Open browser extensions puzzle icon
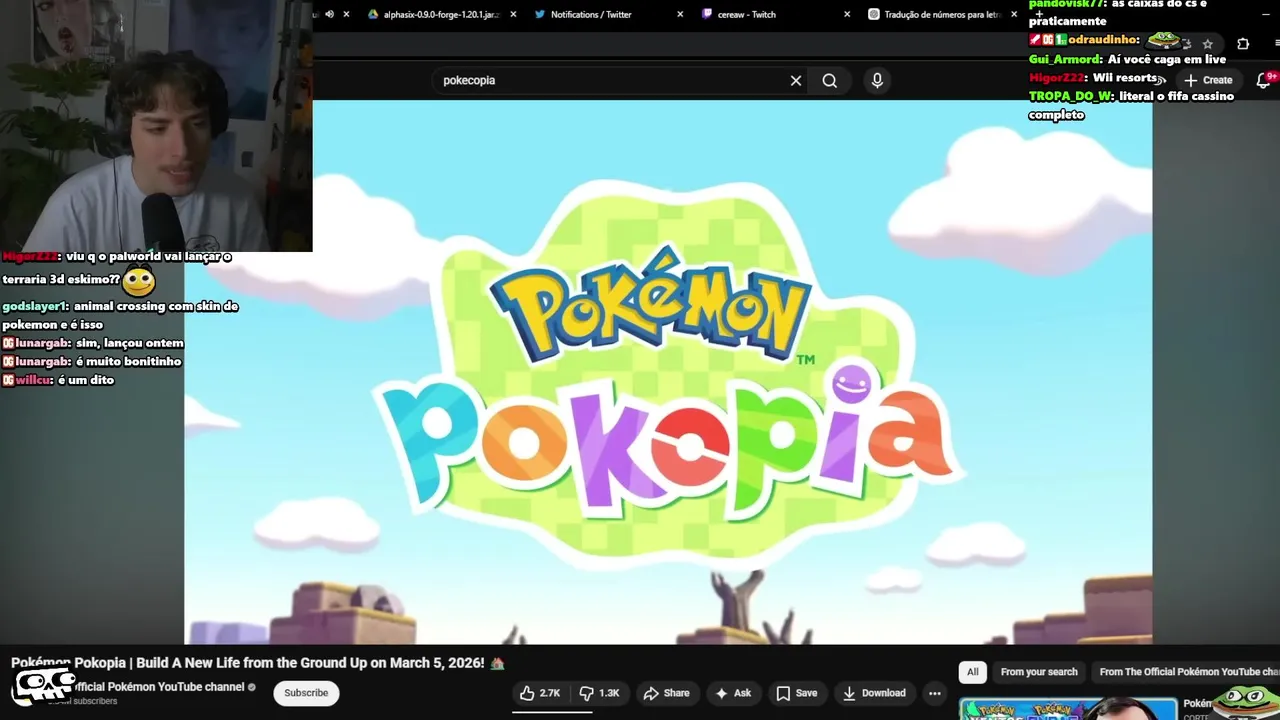 tap(1243, 44)
